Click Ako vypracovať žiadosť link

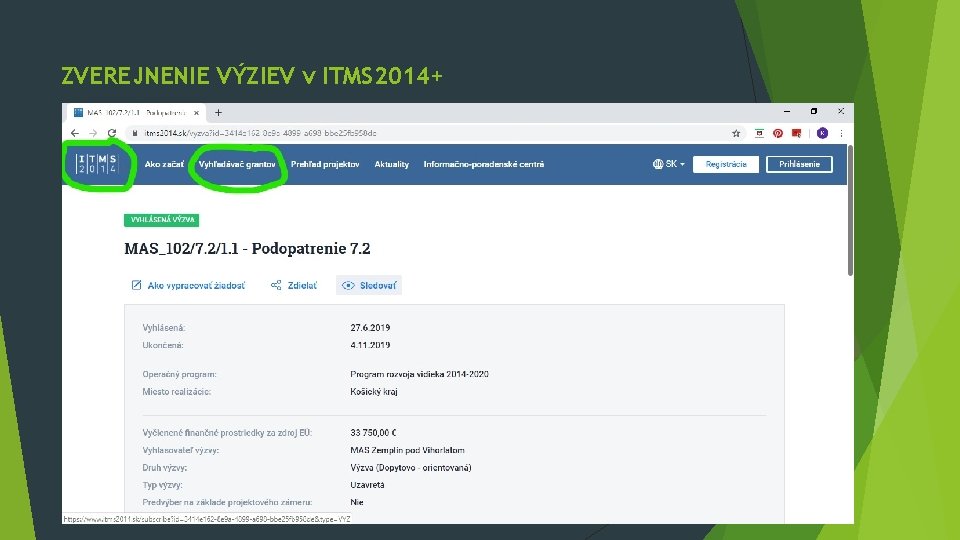pyautogui.click(x=188, y=285)
